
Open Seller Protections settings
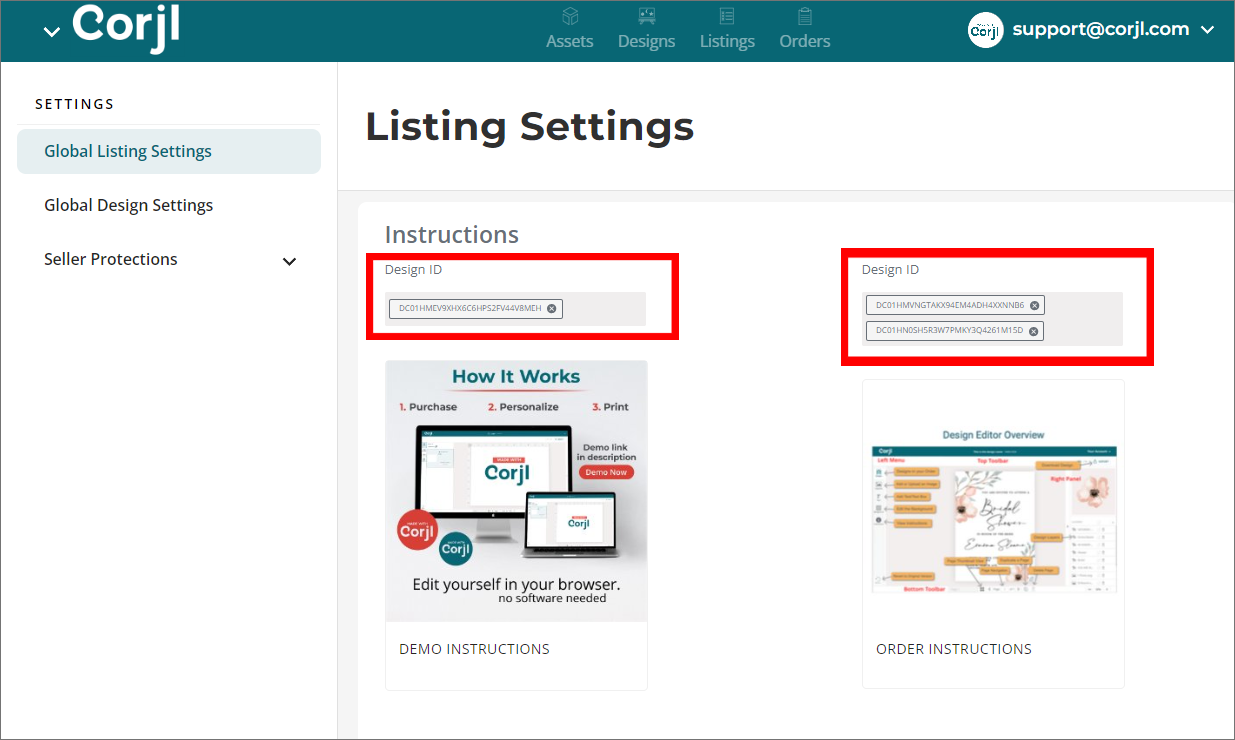tap(111, 259)
